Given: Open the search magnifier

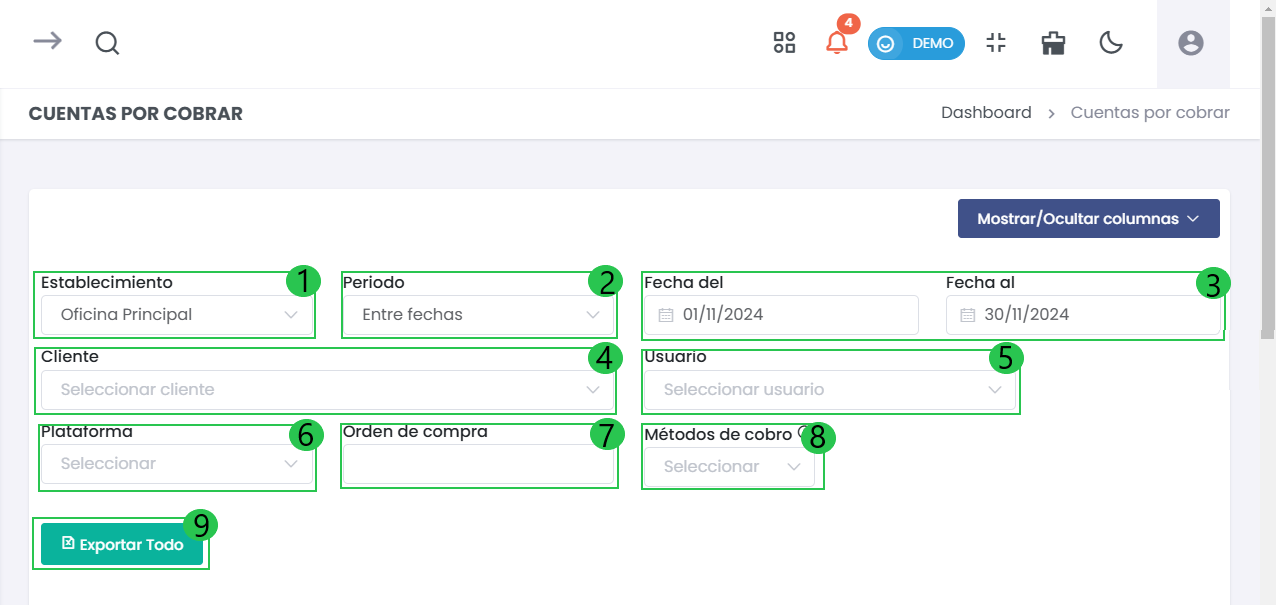Looking at the screenshot, I should 107,43.
